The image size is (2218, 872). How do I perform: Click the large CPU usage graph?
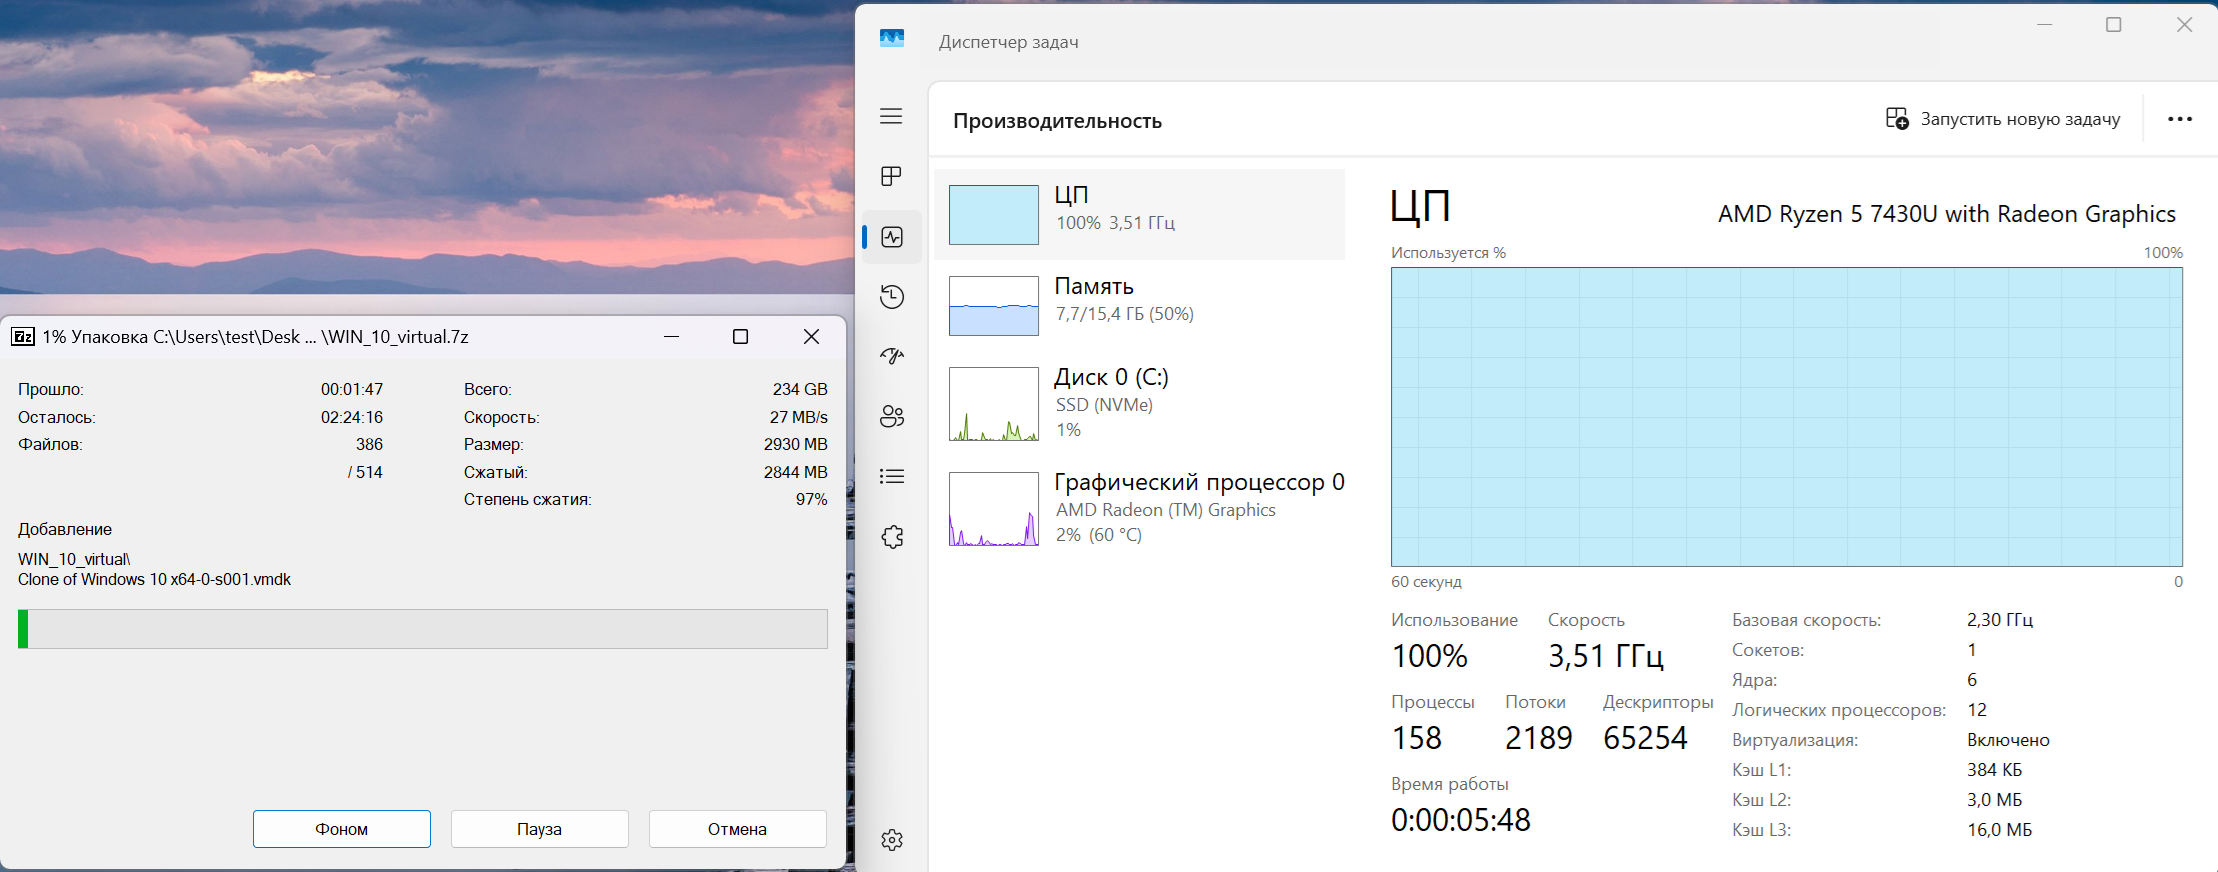[x=1787, y=417]
